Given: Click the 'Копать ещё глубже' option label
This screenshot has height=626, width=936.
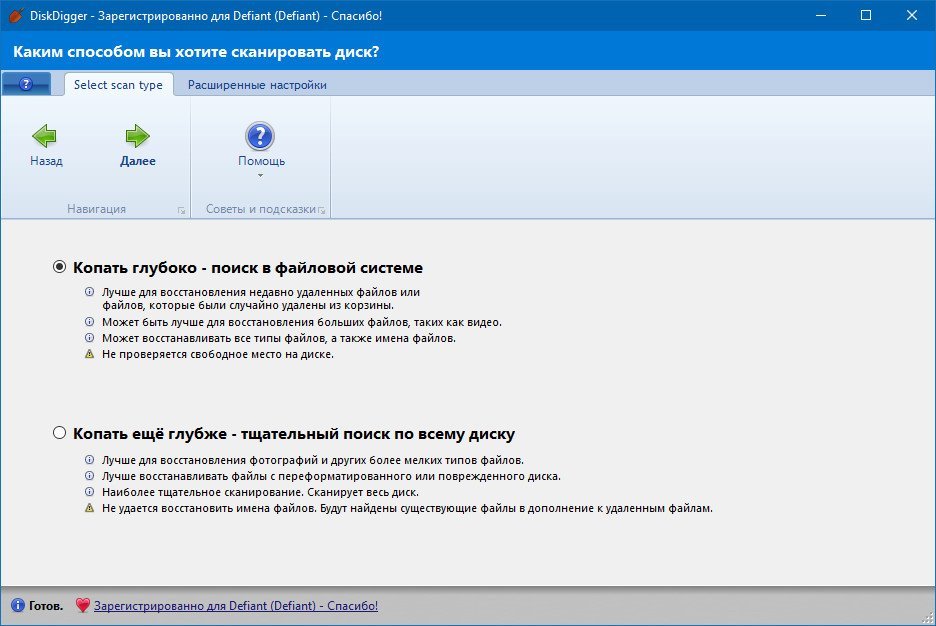Looking at the screenshot, I should [x=294, y=434].
